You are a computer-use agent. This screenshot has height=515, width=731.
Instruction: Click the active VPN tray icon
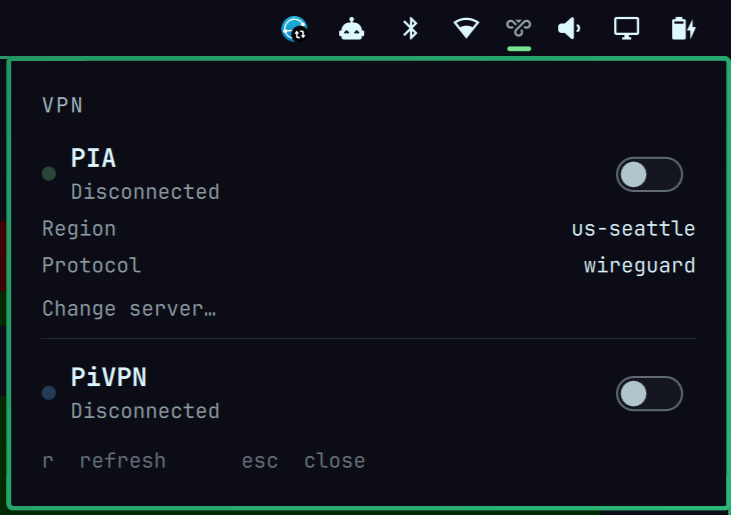518,28
